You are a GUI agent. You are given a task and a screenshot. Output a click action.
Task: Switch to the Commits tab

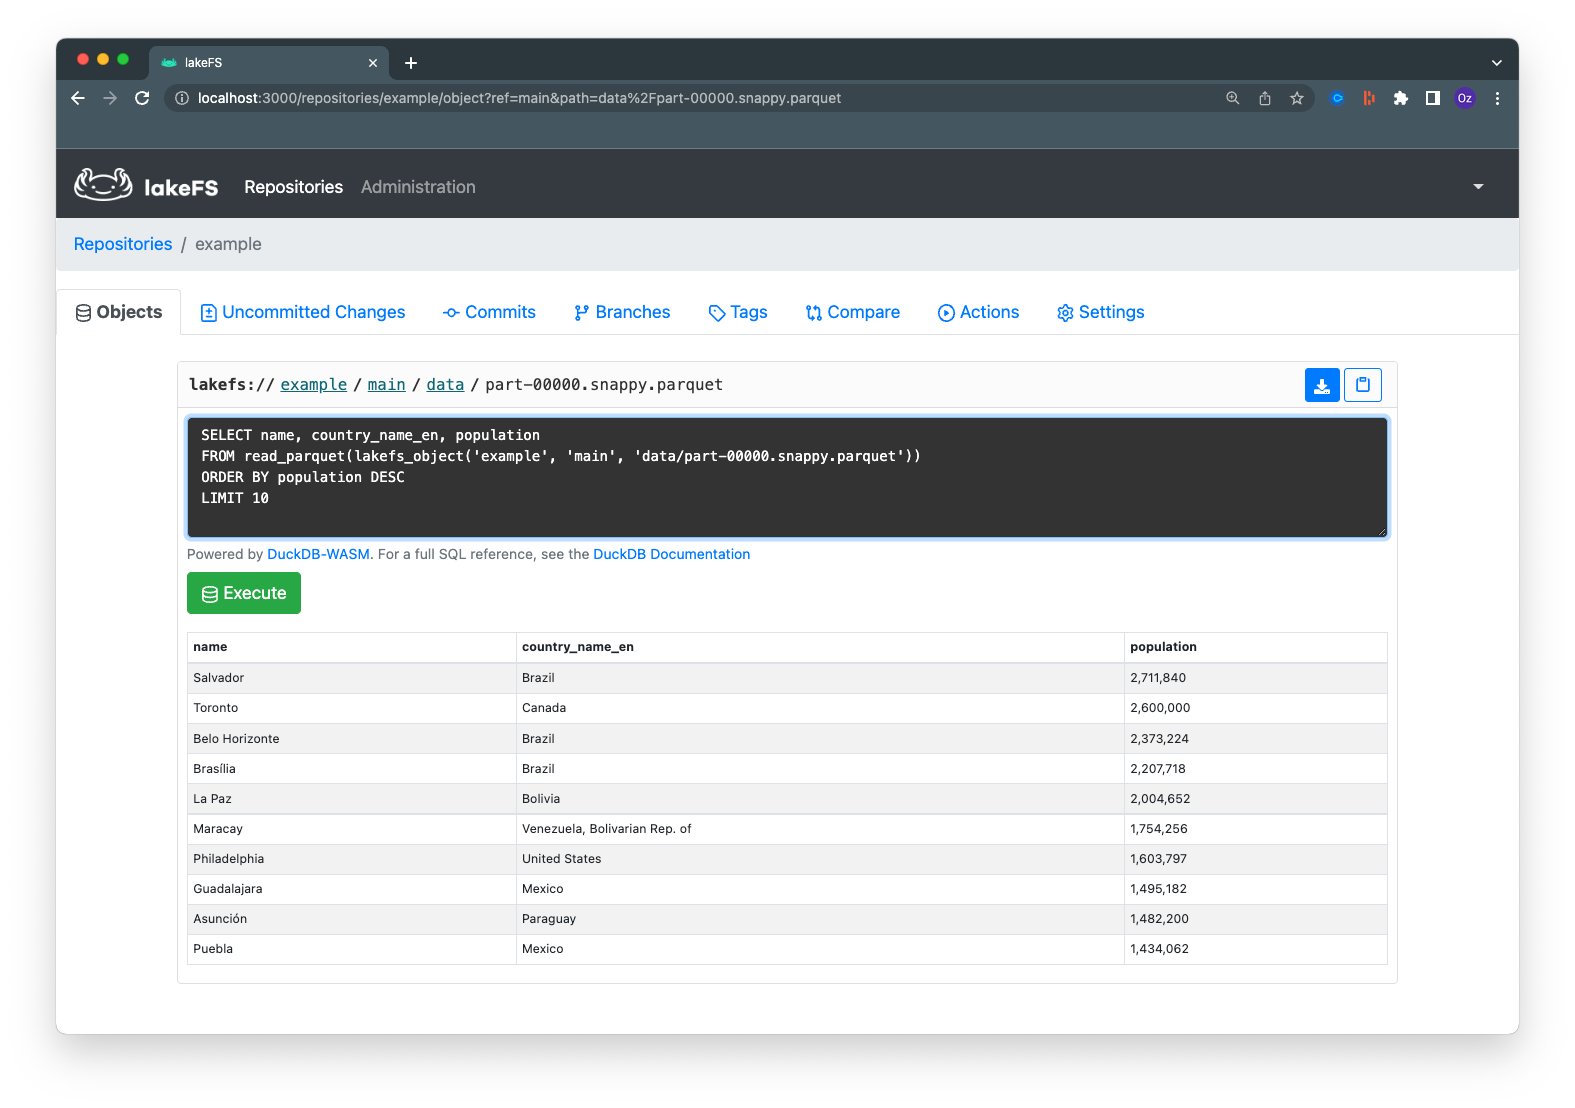489,312
